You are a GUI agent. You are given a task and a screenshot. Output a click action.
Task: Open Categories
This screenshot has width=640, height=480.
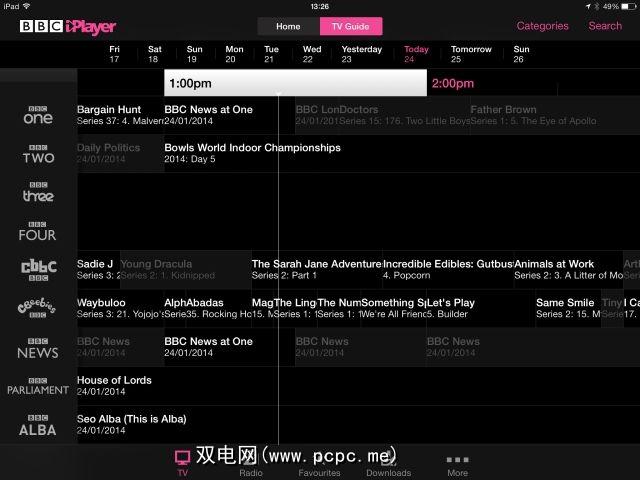(542, 26)
